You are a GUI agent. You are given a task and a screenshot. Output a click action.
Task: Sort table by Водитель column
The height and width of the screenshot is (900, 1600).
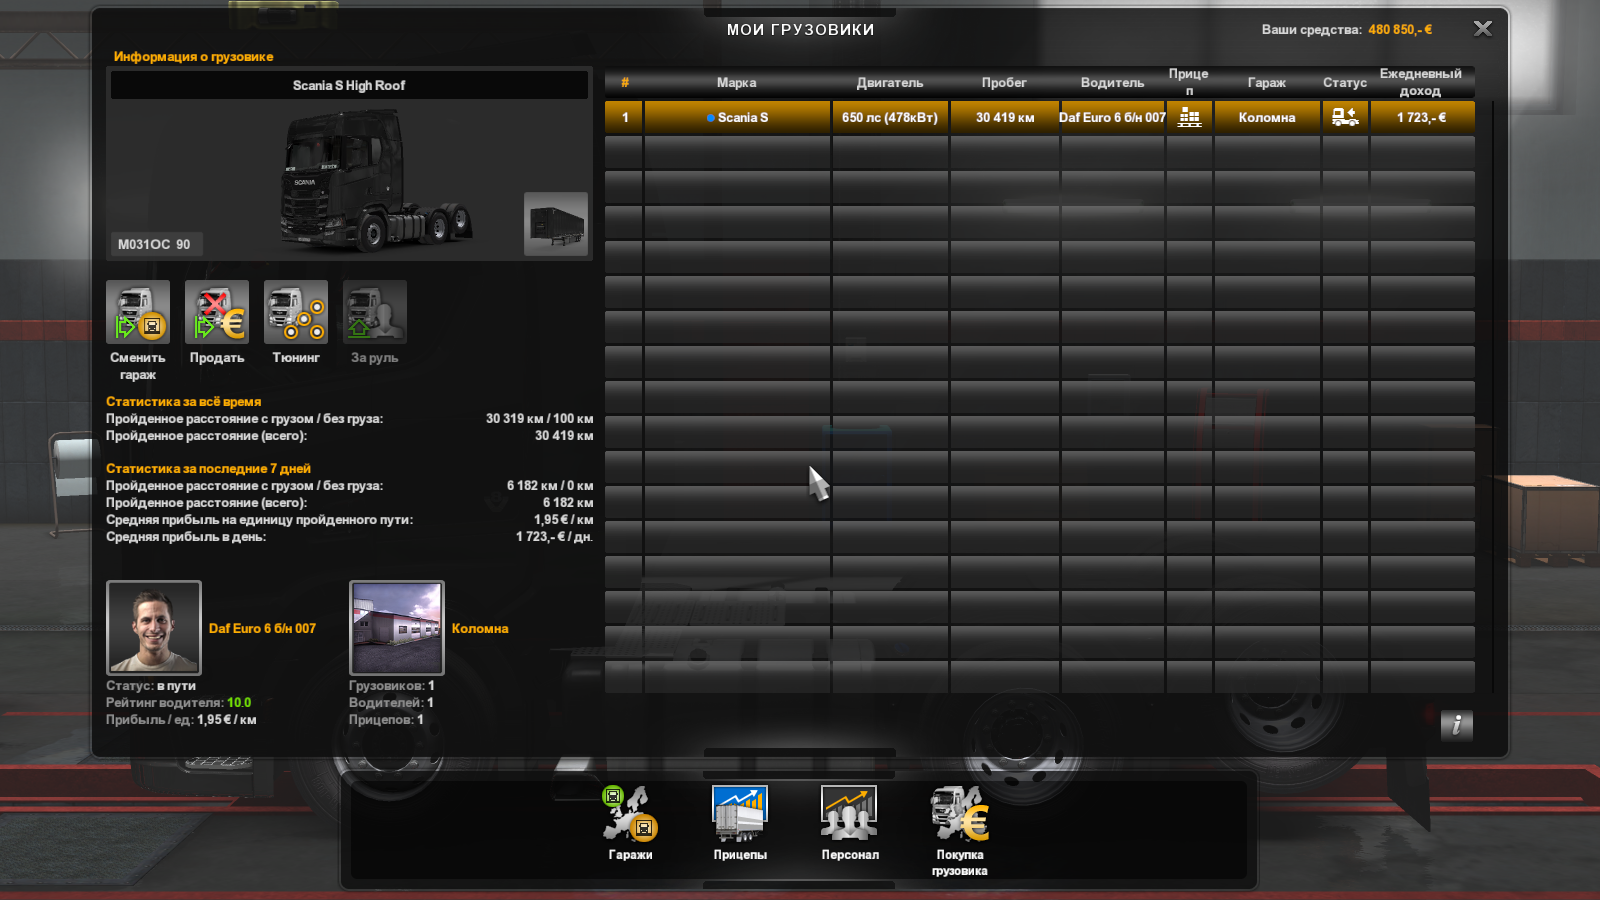click(1112, 83)
